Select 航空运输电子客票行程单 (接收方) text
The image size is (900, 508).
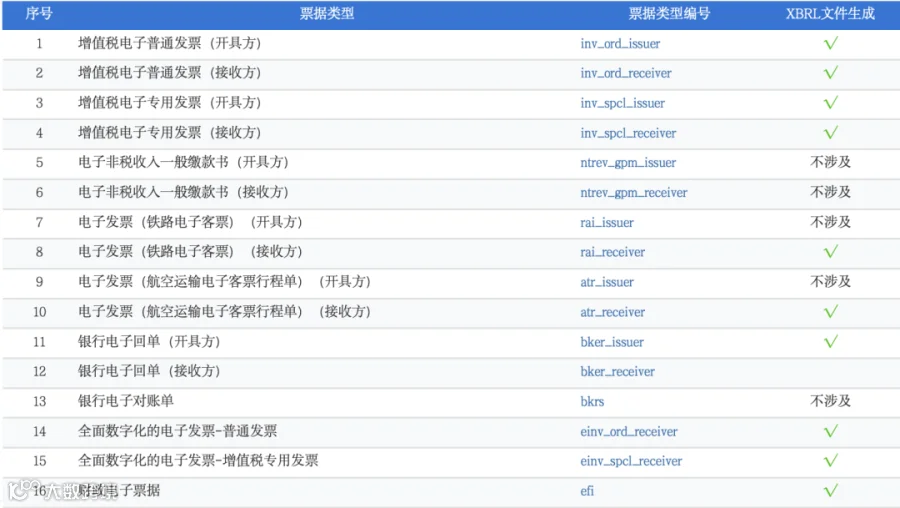tap(224, 312)
